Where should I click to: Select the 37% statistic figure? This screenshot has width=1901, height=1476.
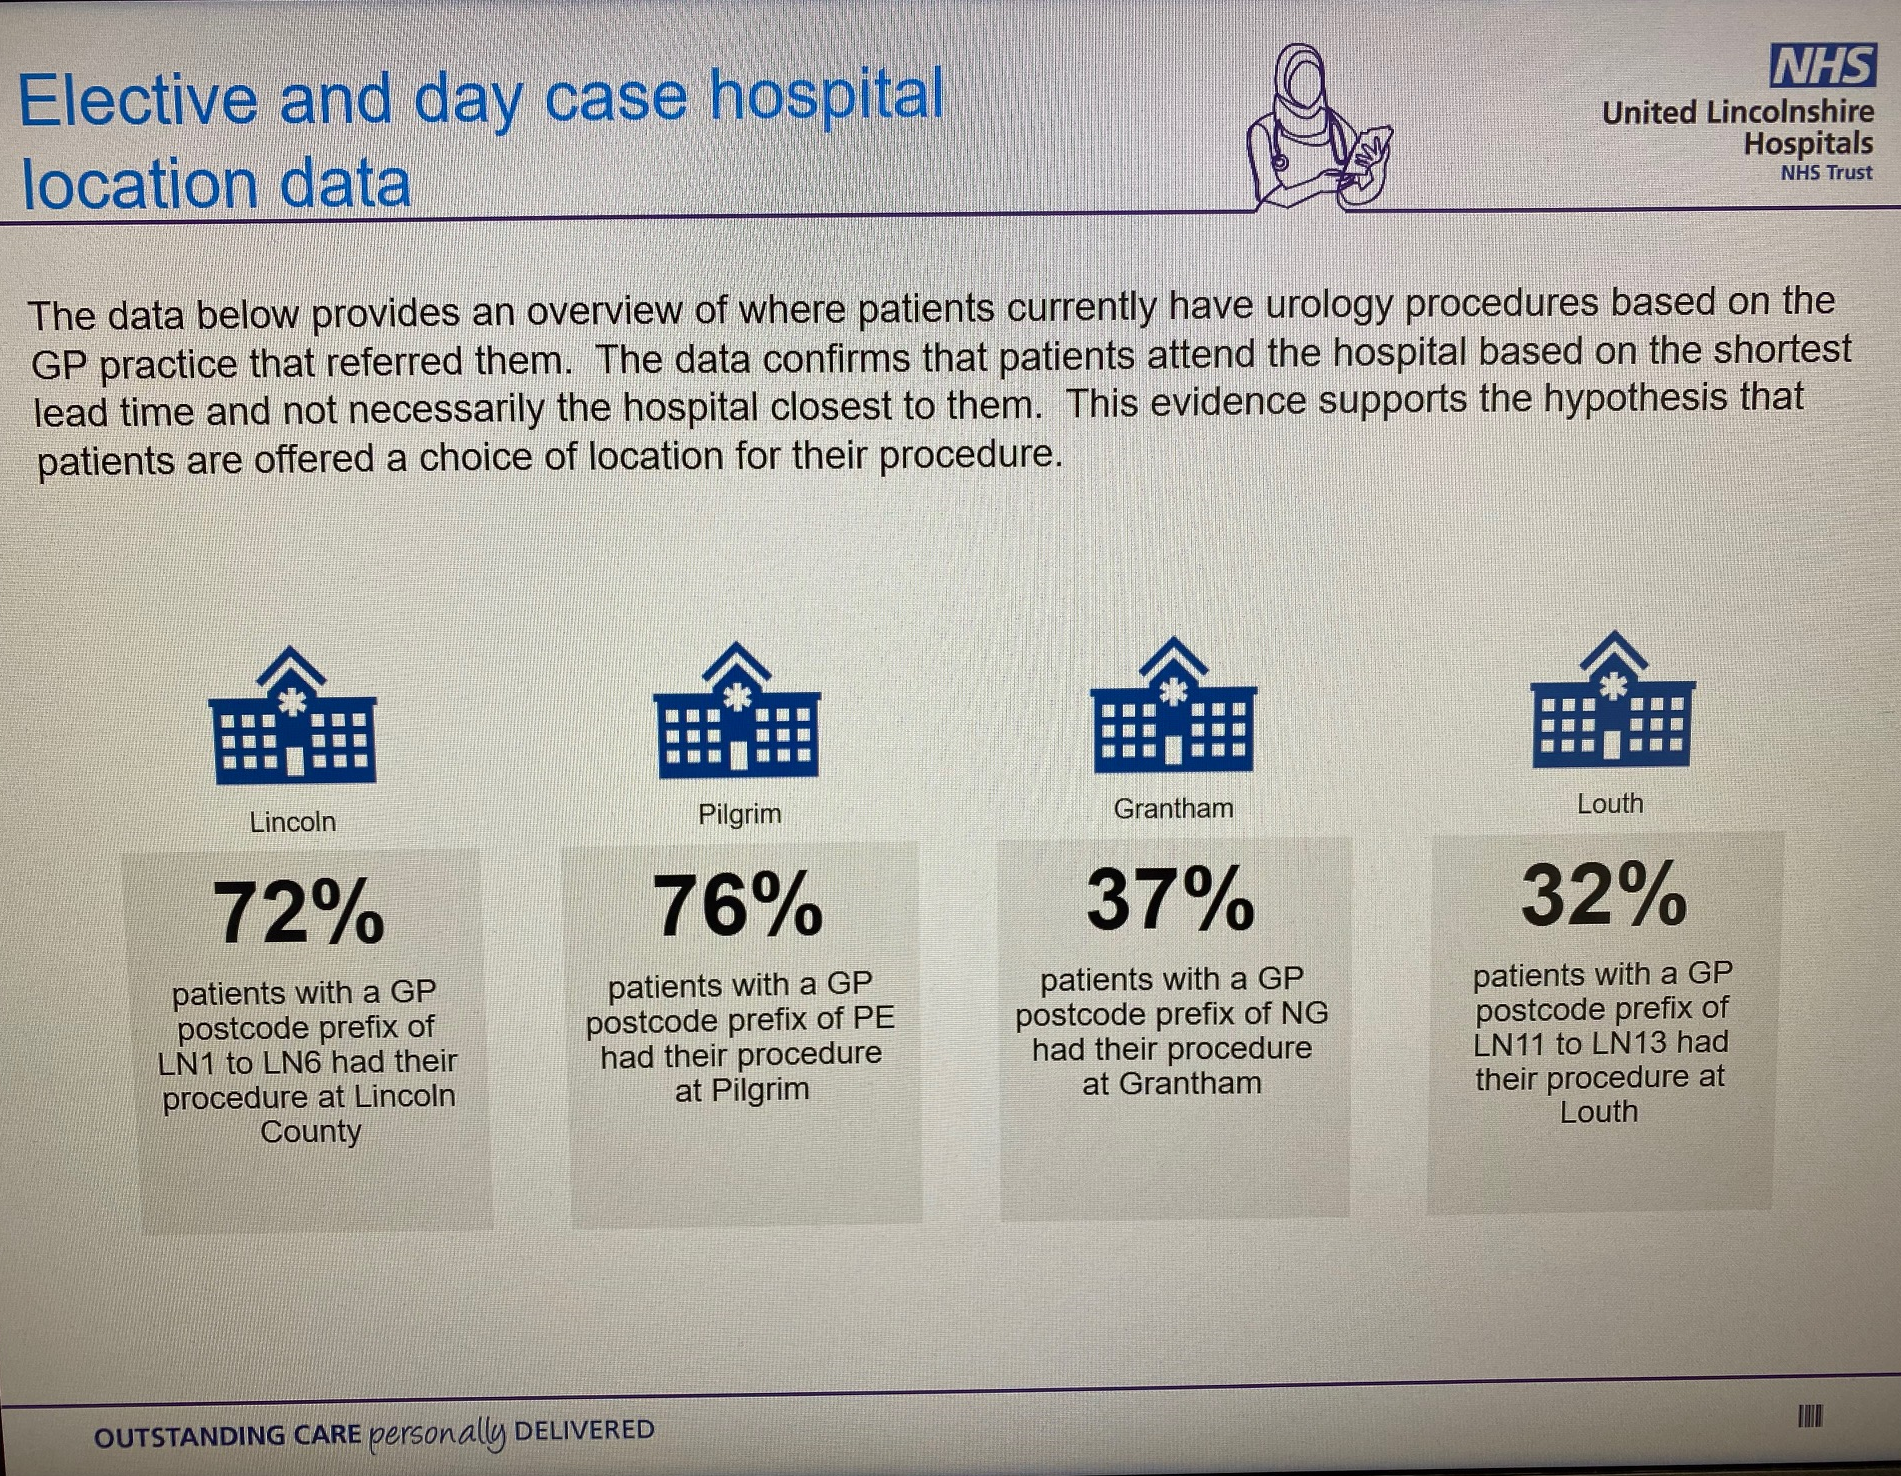tap(1170, 898)
